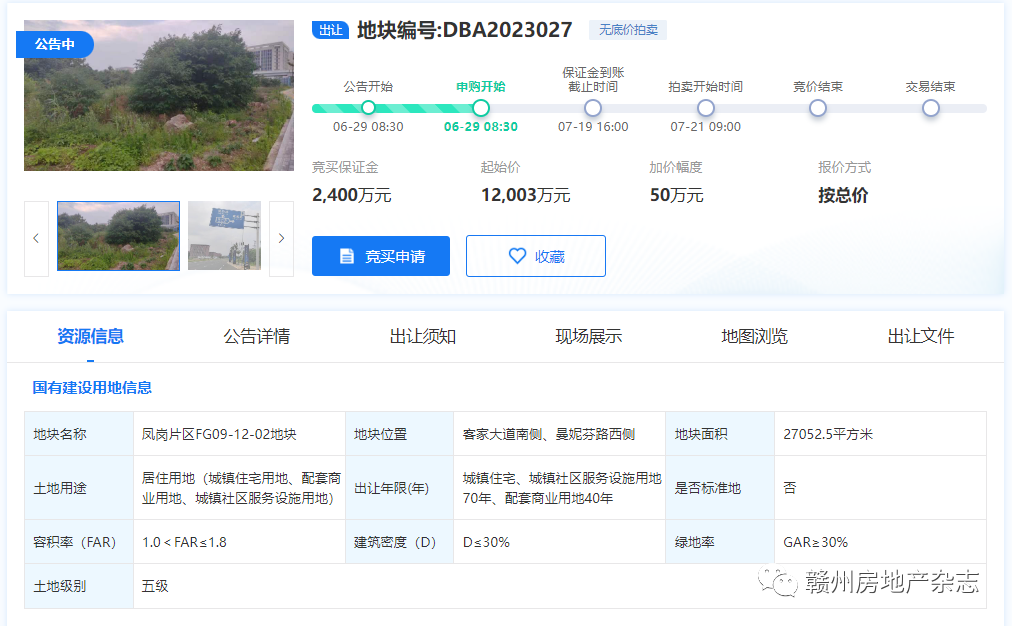Click the 是否标准地 value 否
Image resolution: width=1012 pixels, height=626 pixels.
(790, 488)
